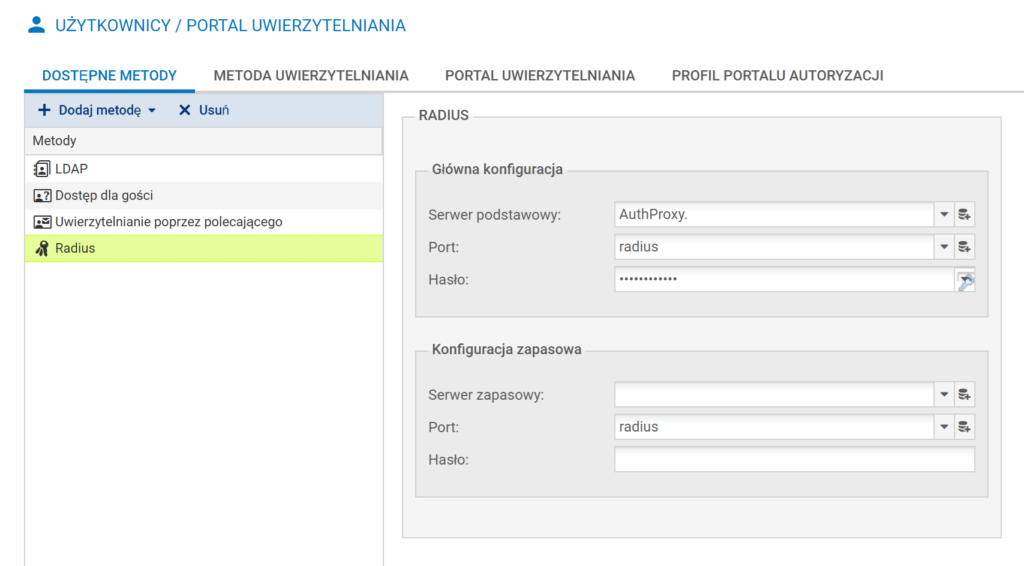Viewport: 1024px width, 566px height.
Task: Select Dostęp dla gości in methods list
Action: pyautogui.click(x=104, y=195)
